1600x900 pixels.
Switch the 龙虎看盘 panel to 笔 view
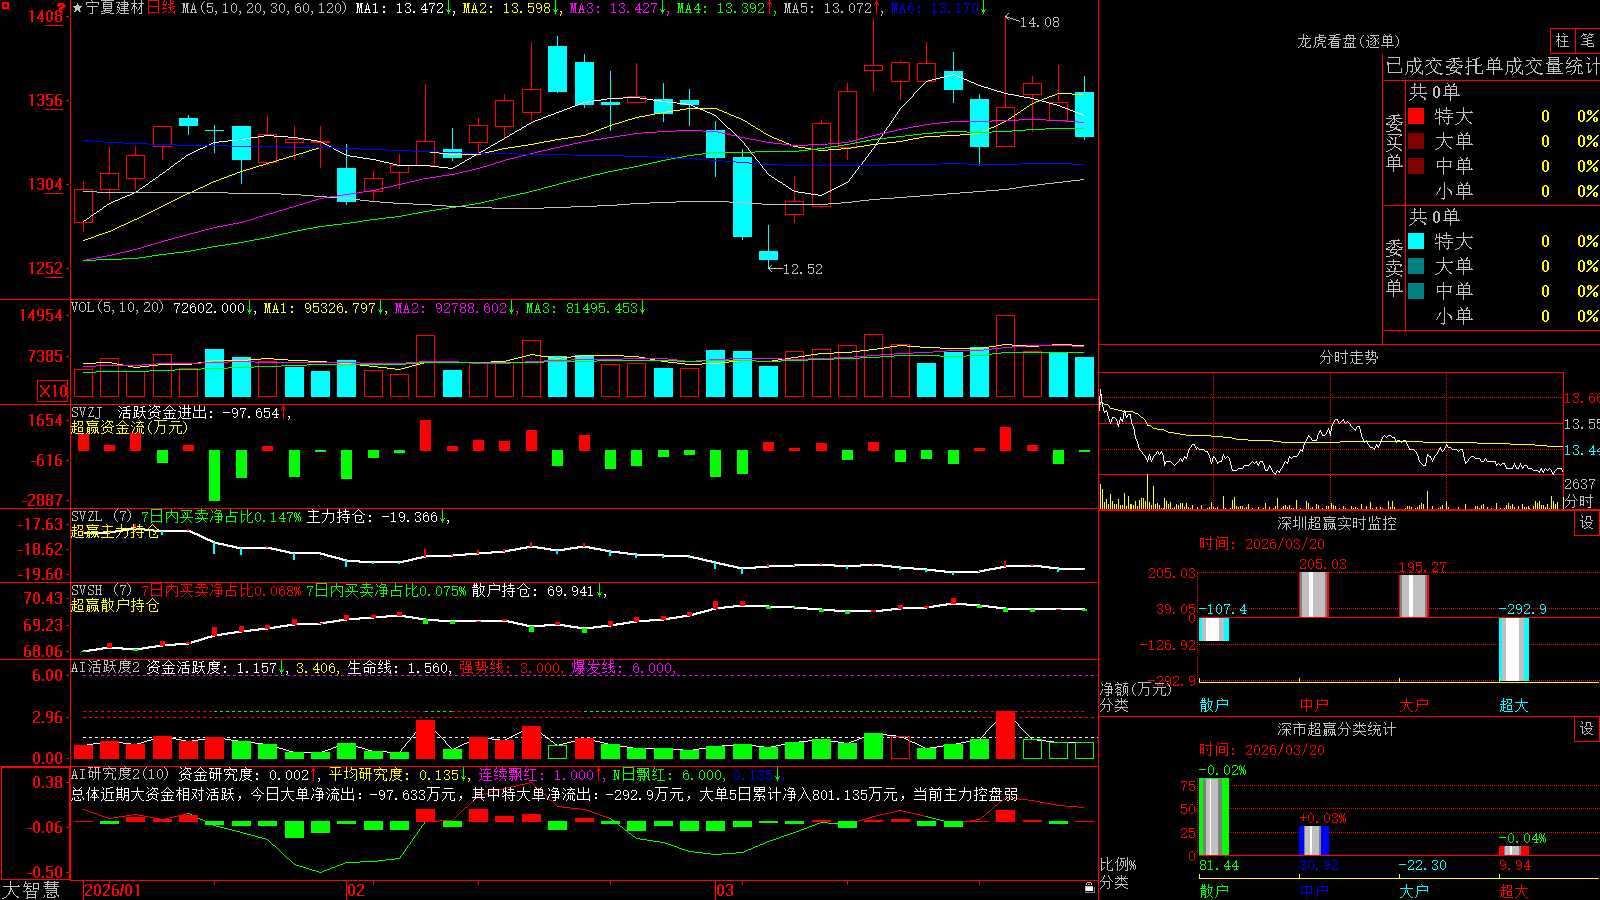coord(1587,40)
